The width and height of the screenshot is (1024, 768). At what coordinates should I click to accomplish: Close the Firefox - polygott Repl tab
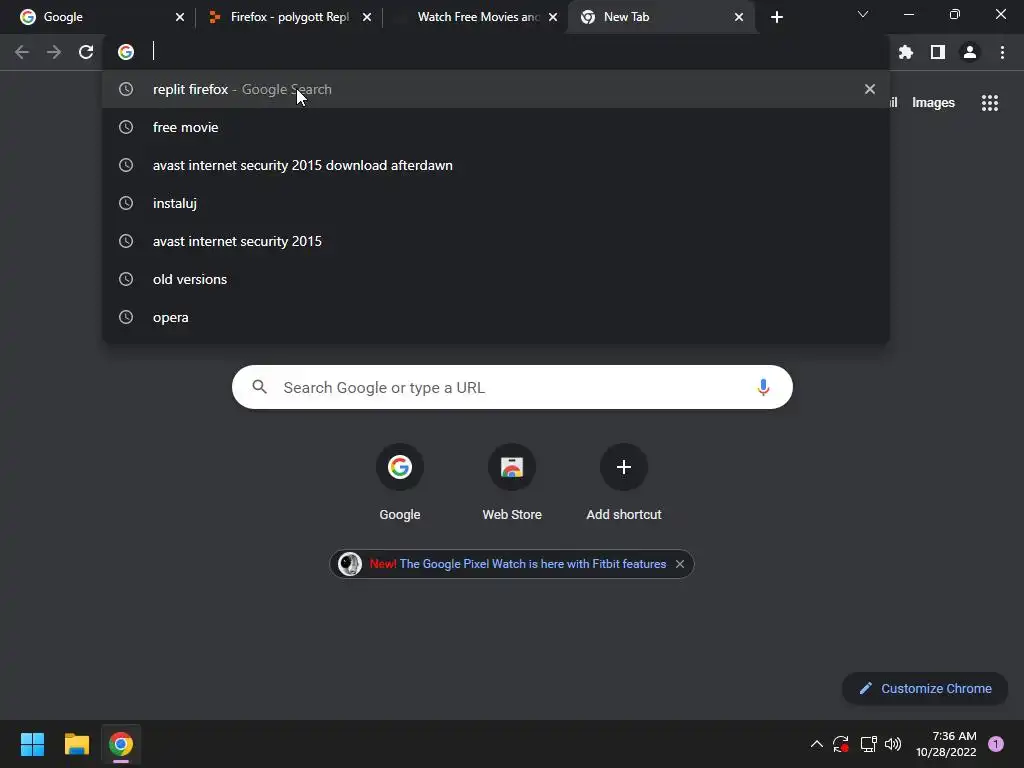pos(367,17)
